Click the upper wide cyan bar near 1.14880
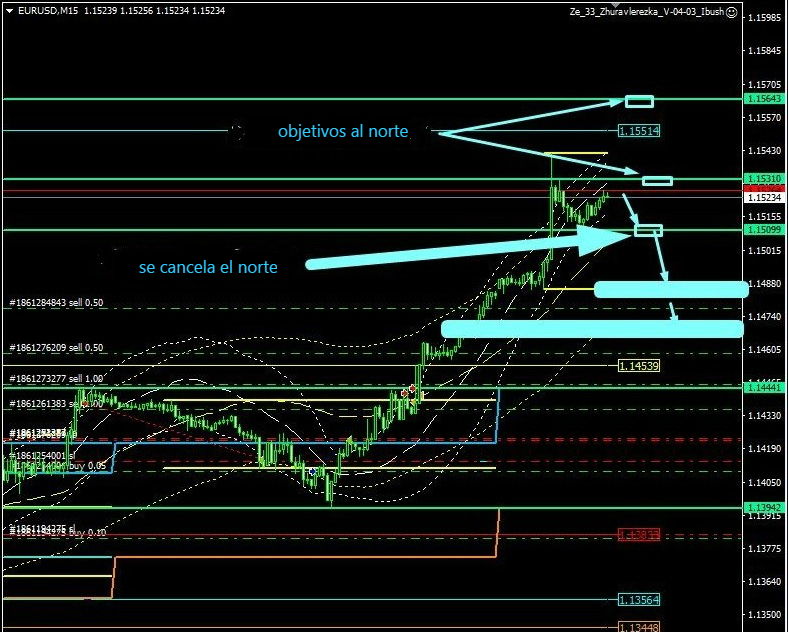This screenshot has width=788, height=632. click(670, 289)
